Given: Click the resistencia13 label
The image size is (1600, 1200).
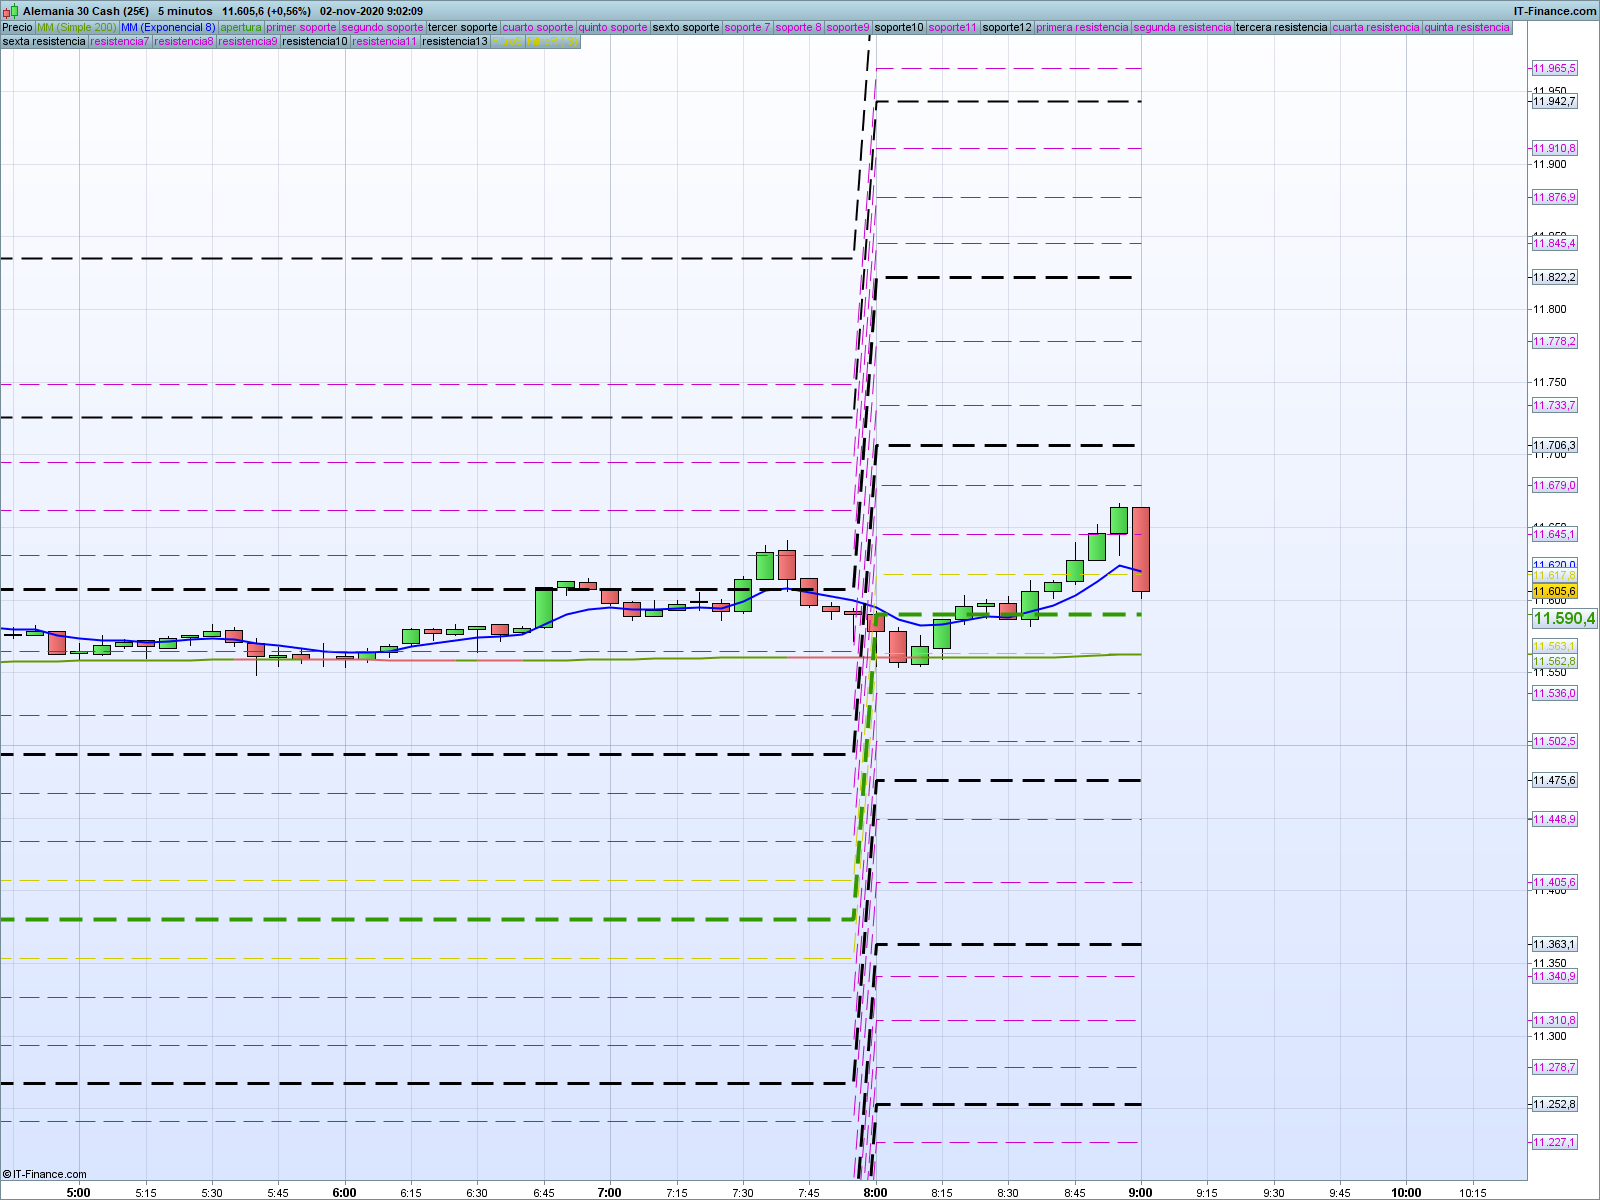Looking at the screenshot, I should click(455, 41).
